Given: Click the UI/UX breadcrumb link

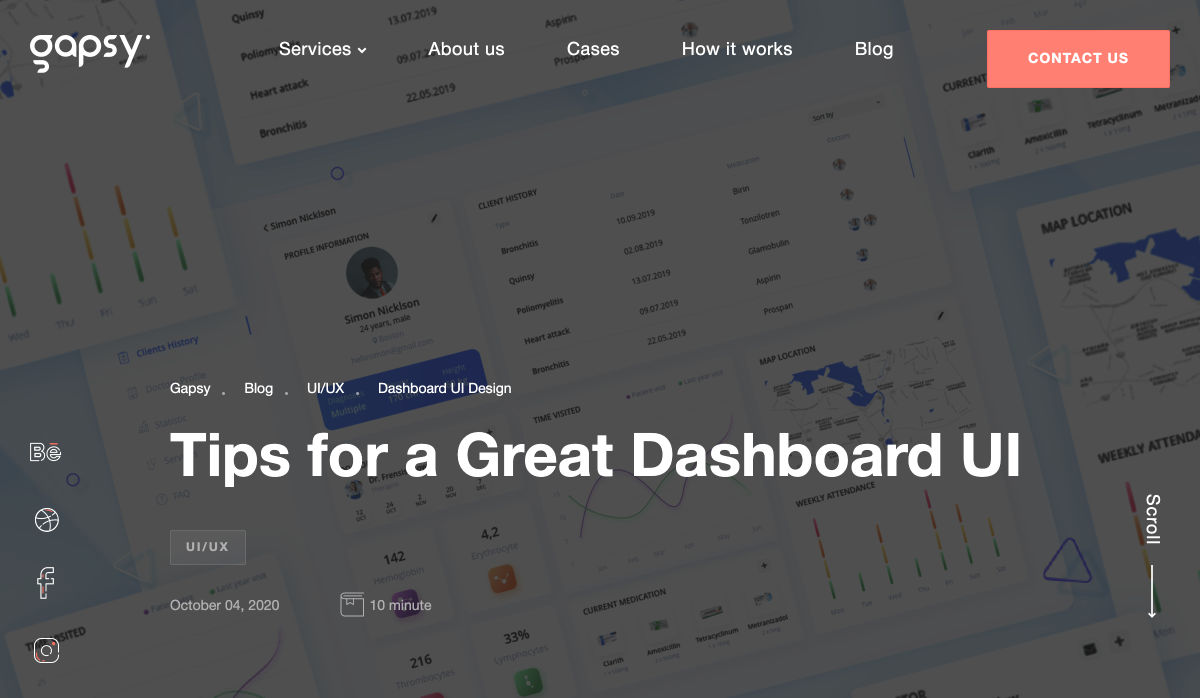Looking at the screenshot, I should click(325, 388).
